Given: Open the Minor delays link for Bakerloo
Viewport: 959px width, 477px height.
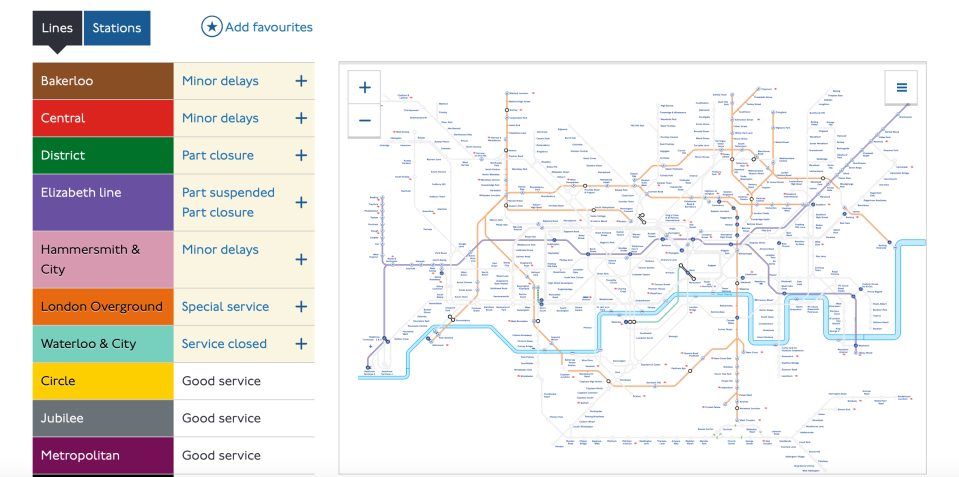Looking at the screenshot, I should (x=220, y=81).
